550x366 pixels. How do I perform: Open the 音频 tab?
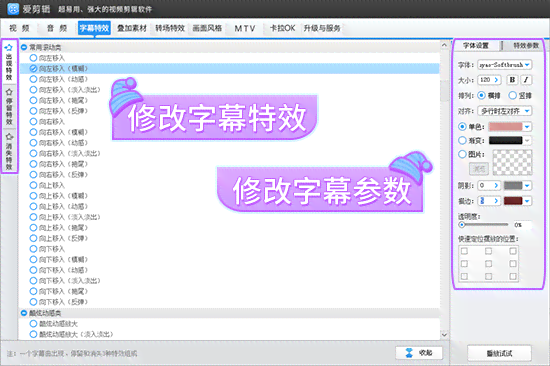pos(57,28)
